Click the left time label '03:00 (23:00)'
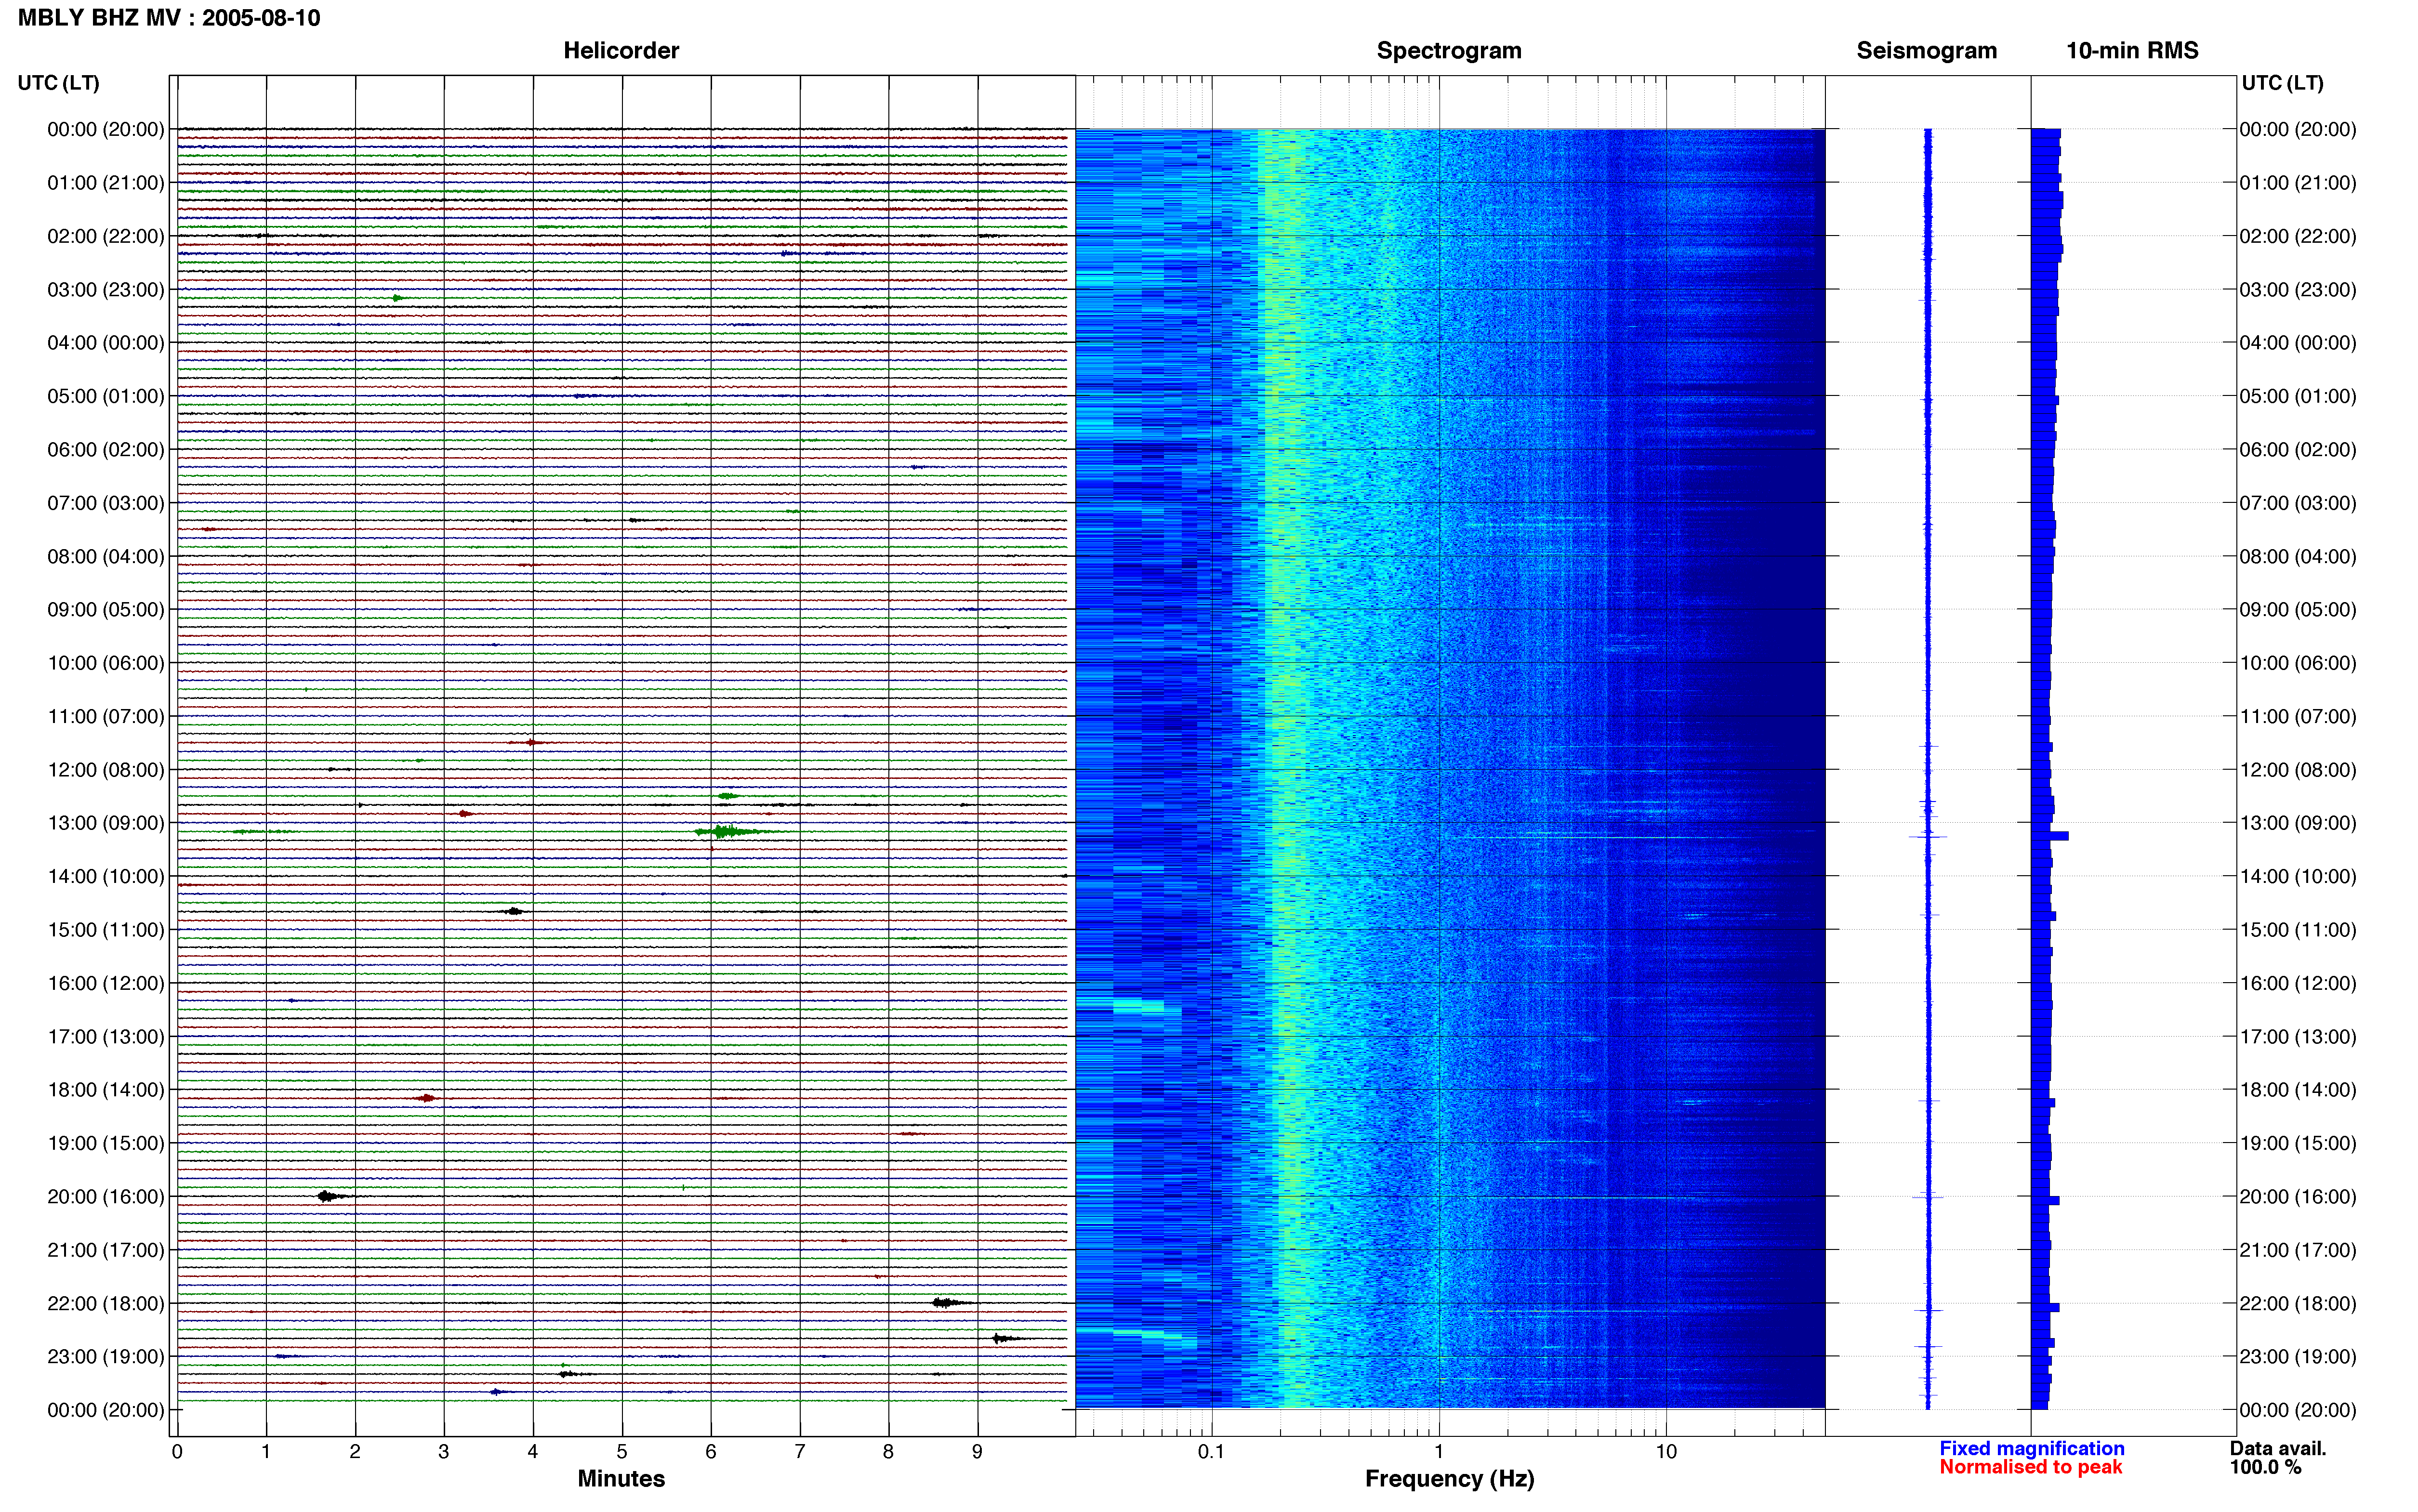The image size is (2418, 1512). (106, 289)
